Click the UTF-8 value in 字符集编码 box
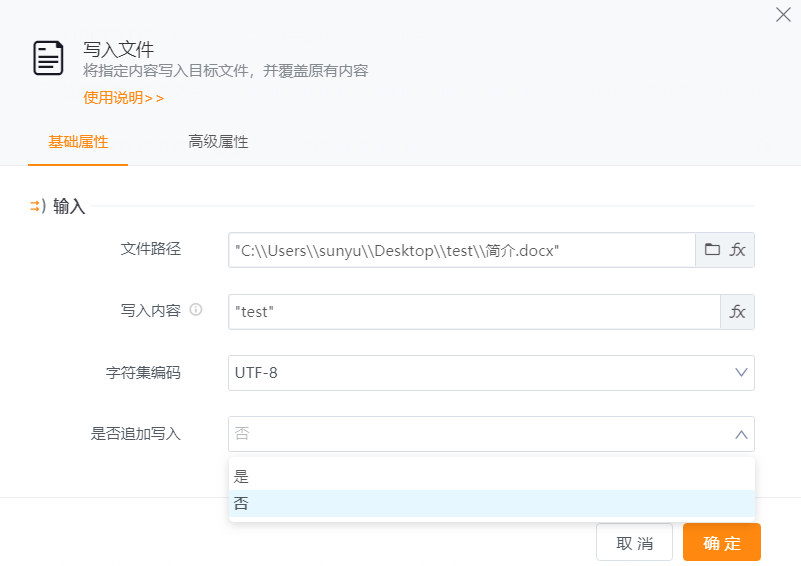 (x=258, y=373)
